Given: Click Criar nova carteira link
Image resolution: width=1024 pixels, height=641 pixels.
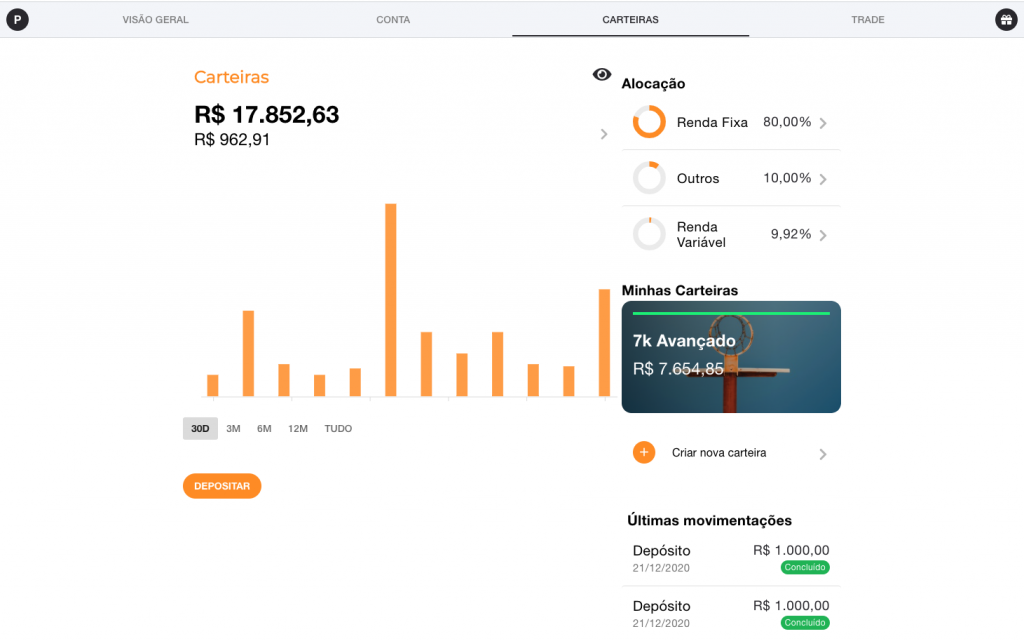Looking at the screenshot, I should 719,453.
